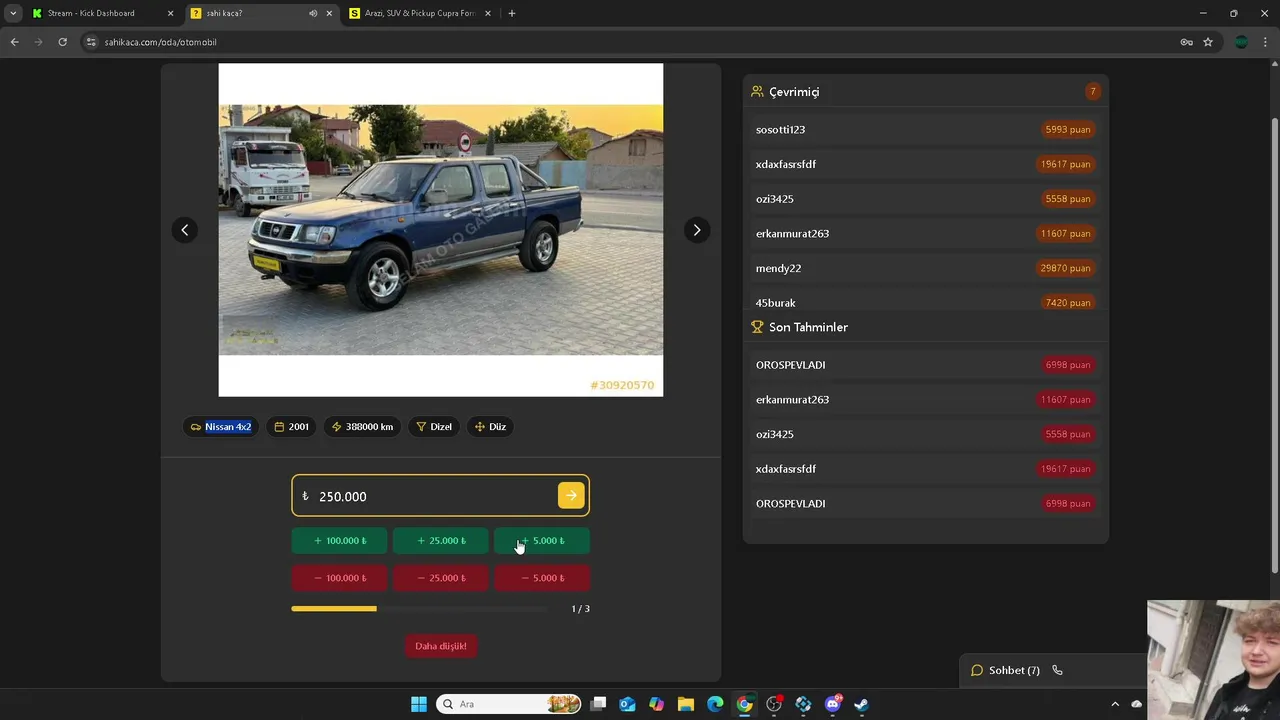The width and height of the screenshot is (1280, 720).
Task: Go back in browser history
Action: click(14, 42)
